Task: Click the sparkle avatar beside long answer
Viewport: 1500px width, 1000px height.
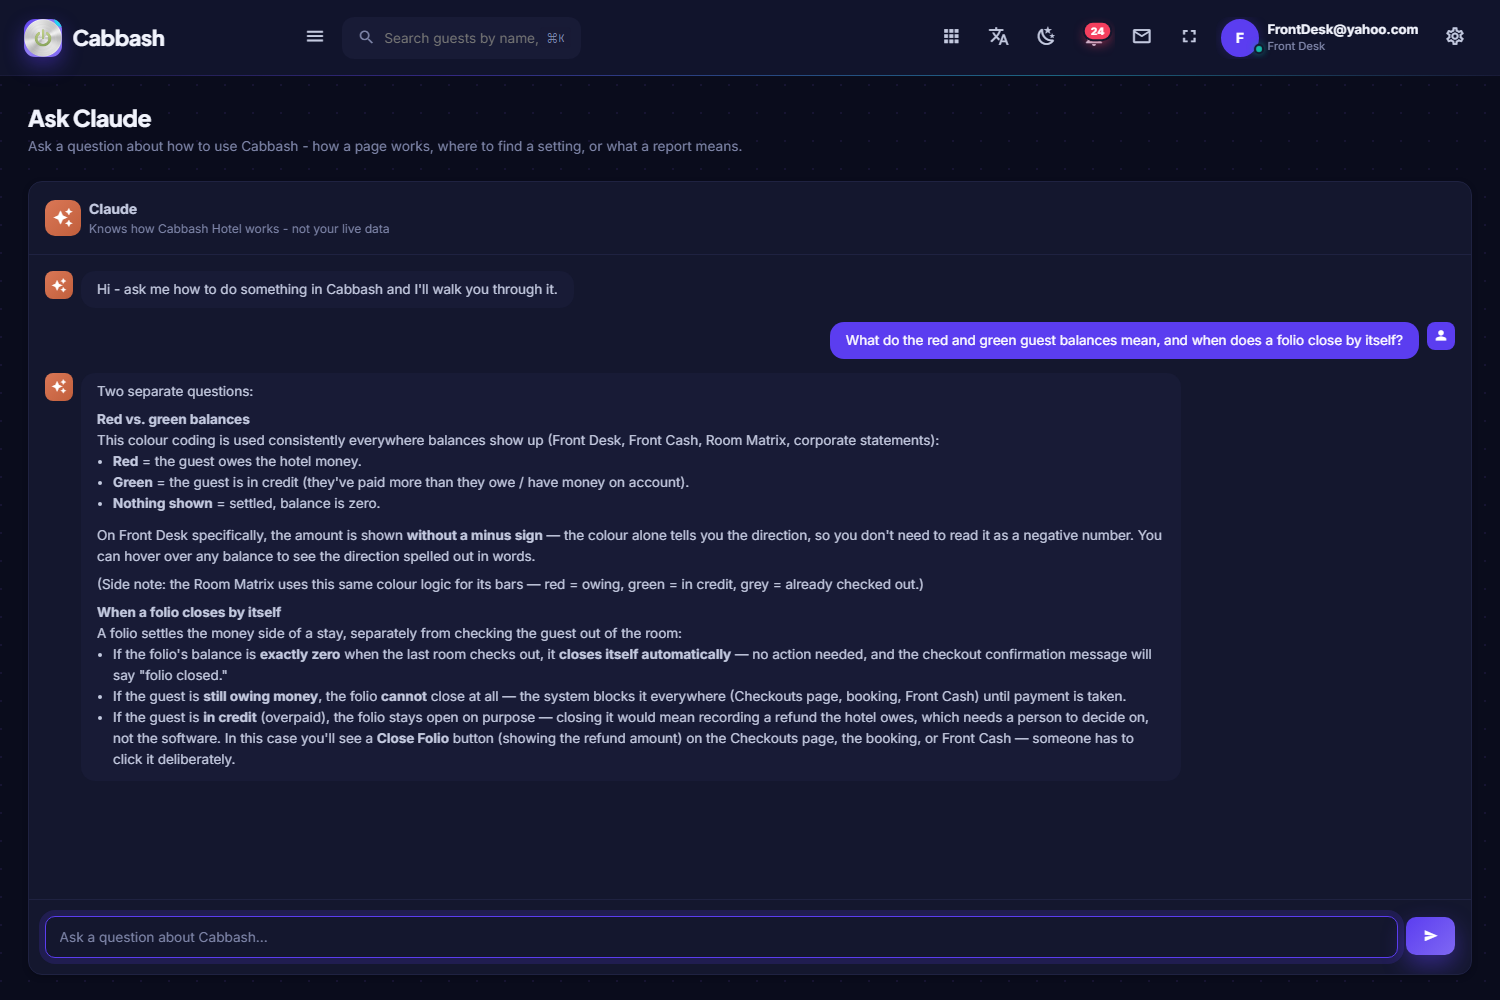Action: (x=59, y=387)
